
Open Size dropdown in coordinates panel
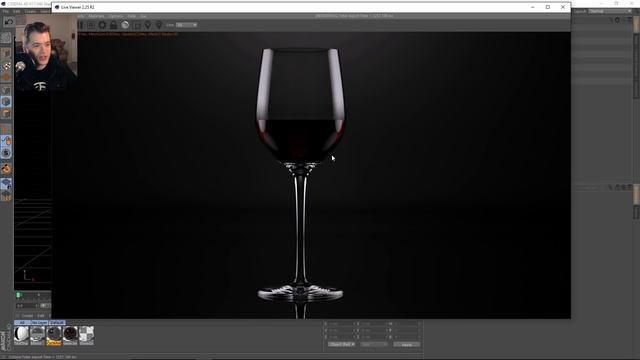[373, 344]
